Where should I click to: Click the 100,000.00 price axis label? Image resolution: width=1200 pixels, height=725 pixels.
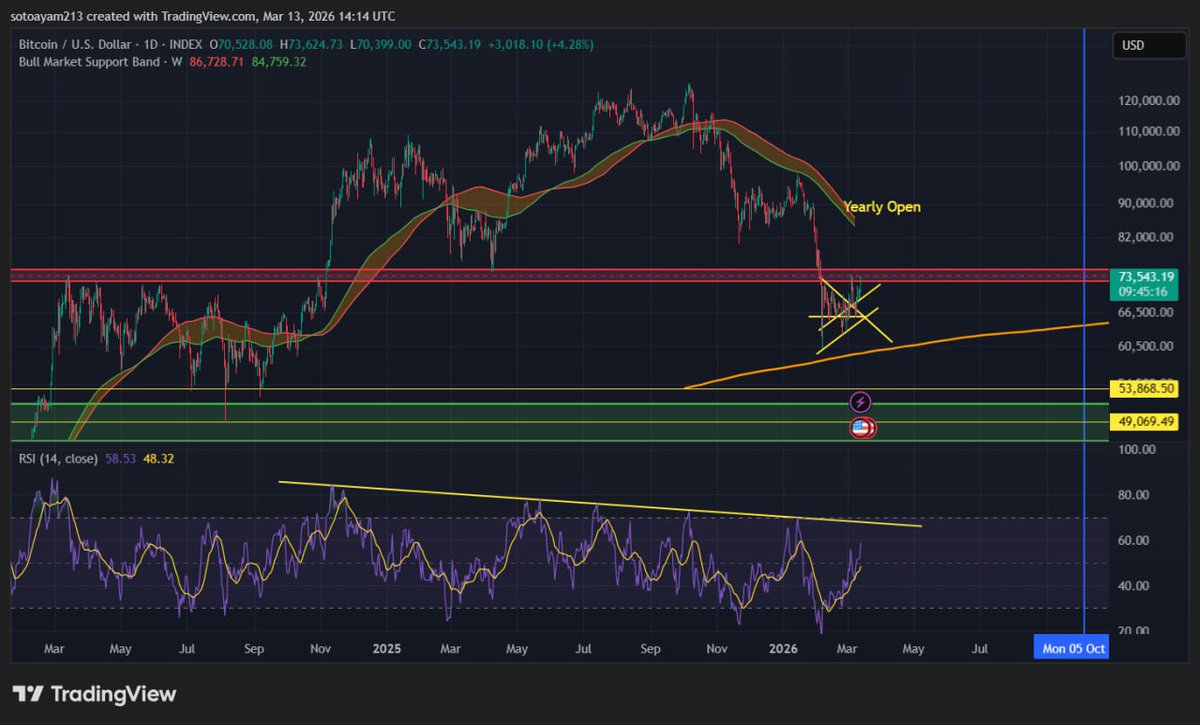click(1150, 166)
